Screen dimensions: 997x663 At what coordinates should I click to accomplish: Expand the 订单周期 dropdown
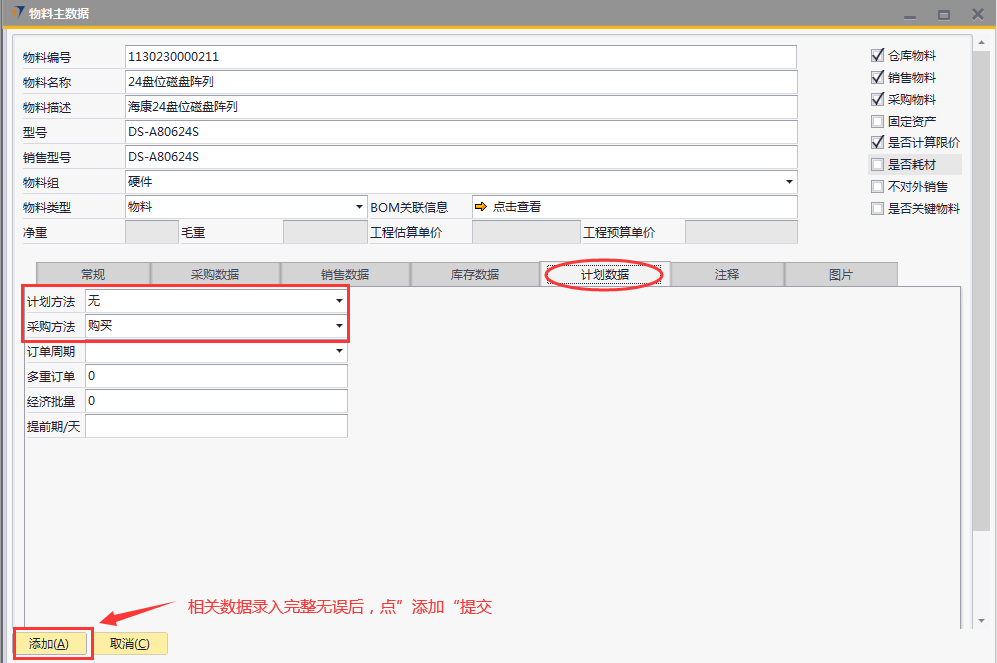click(x=339, y=351)
